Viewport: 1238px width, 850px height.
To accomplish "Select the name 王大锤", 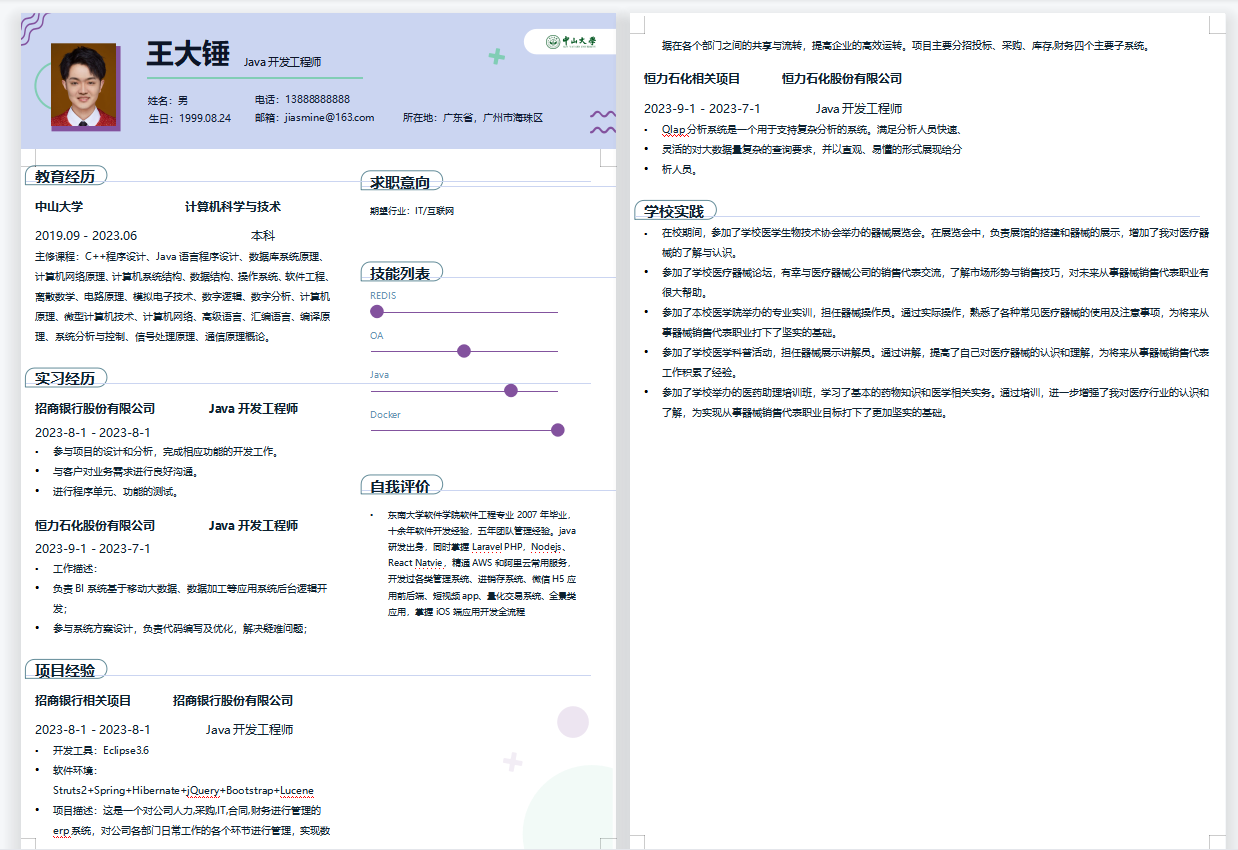I will [x=188, y=54].
